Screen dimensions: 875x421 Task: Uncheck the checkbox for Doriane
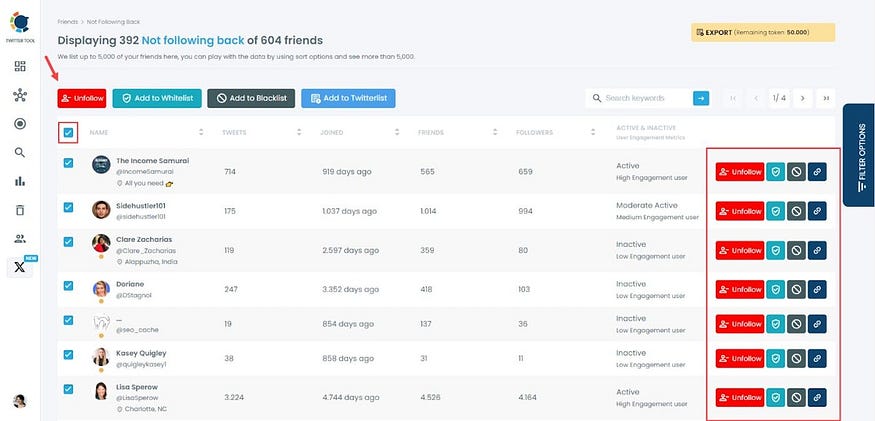(x=68, y=285)
